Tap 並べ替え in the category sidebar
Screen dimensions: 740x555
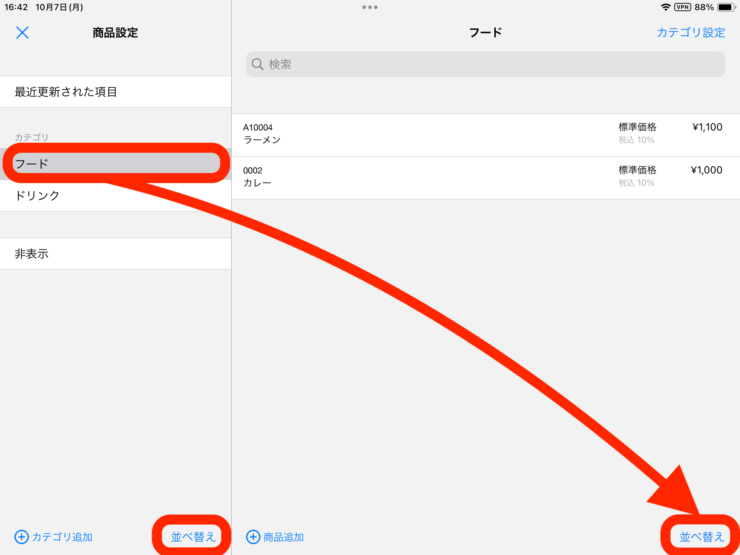pos(193,537)
